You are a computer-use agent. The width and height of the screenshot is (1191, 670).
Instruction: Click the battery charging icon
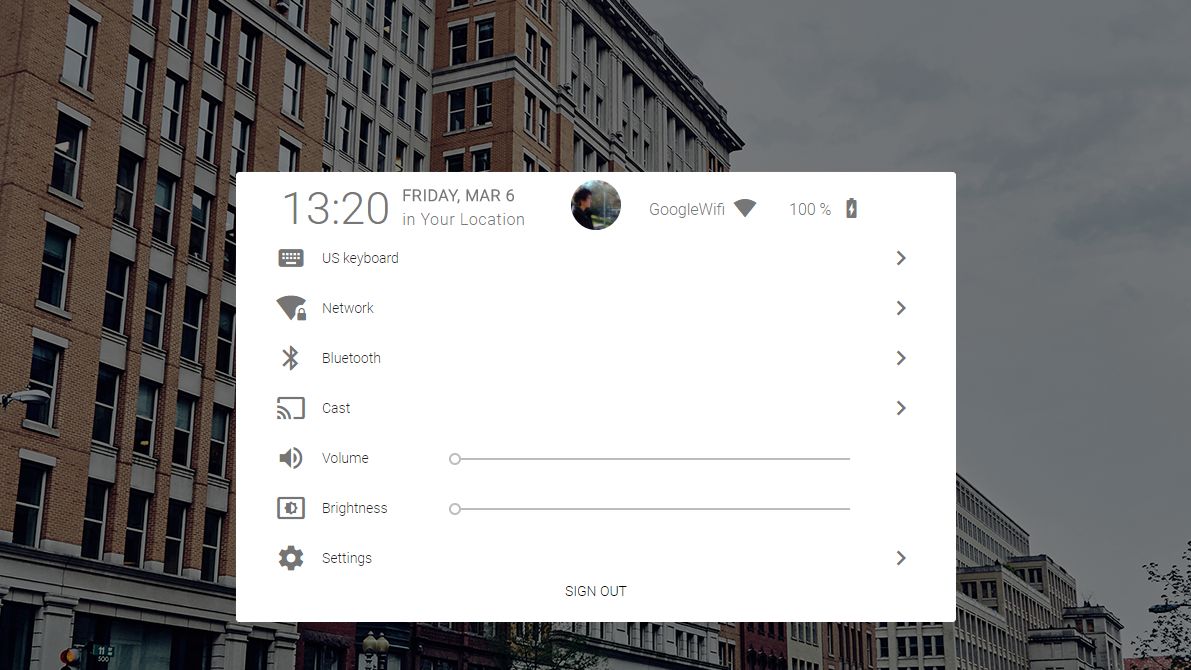[851, 208]
